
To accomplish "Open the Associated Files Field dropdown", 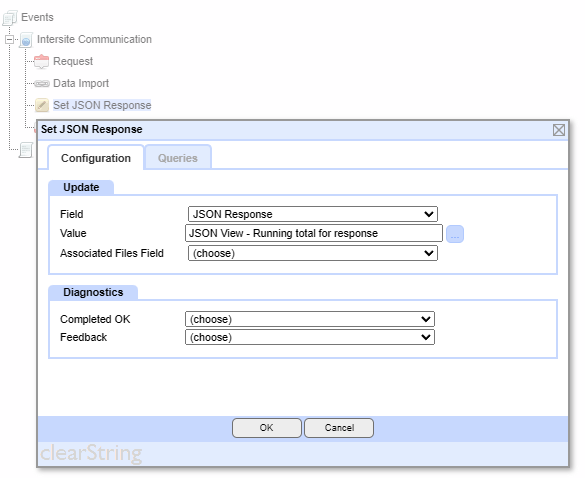I will [313, 253].
